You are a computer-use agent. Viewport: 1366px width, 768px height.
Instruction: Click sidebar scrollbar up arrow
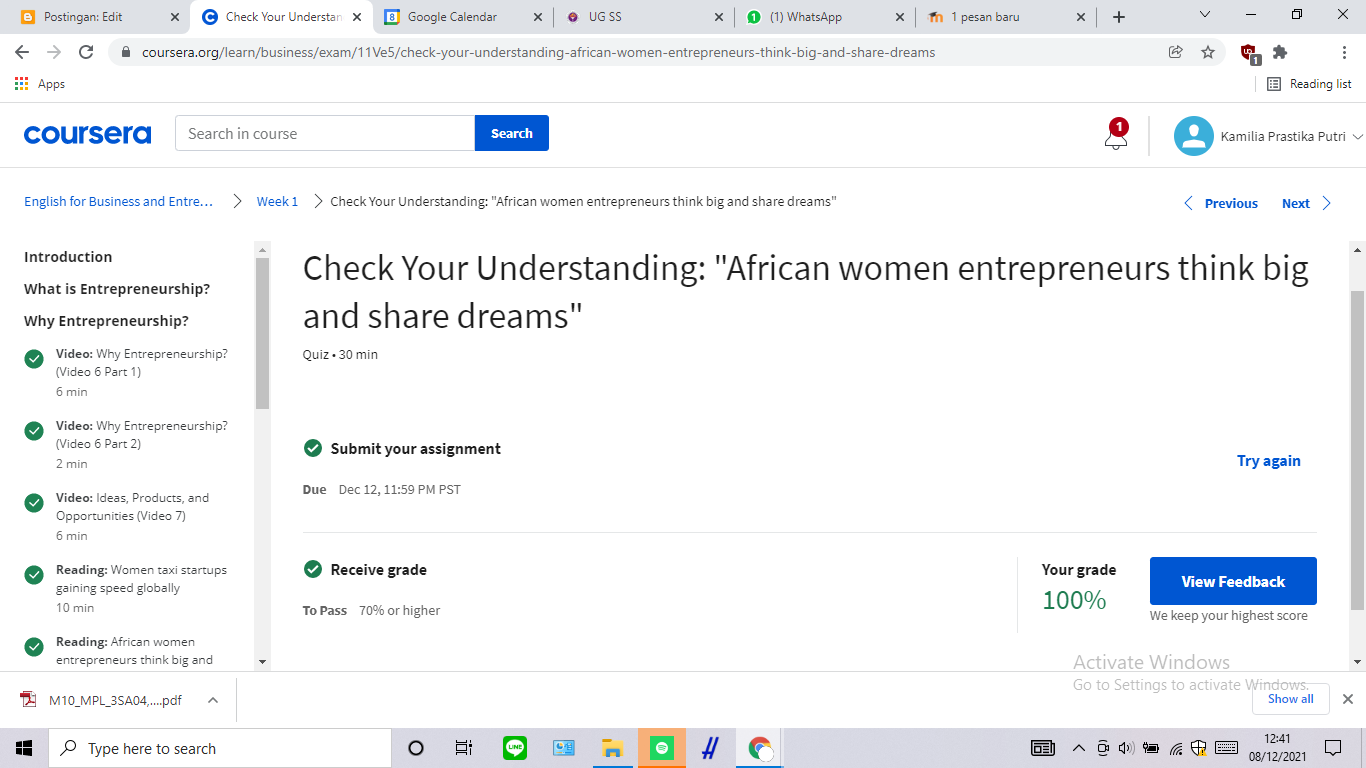pos(263,249)
